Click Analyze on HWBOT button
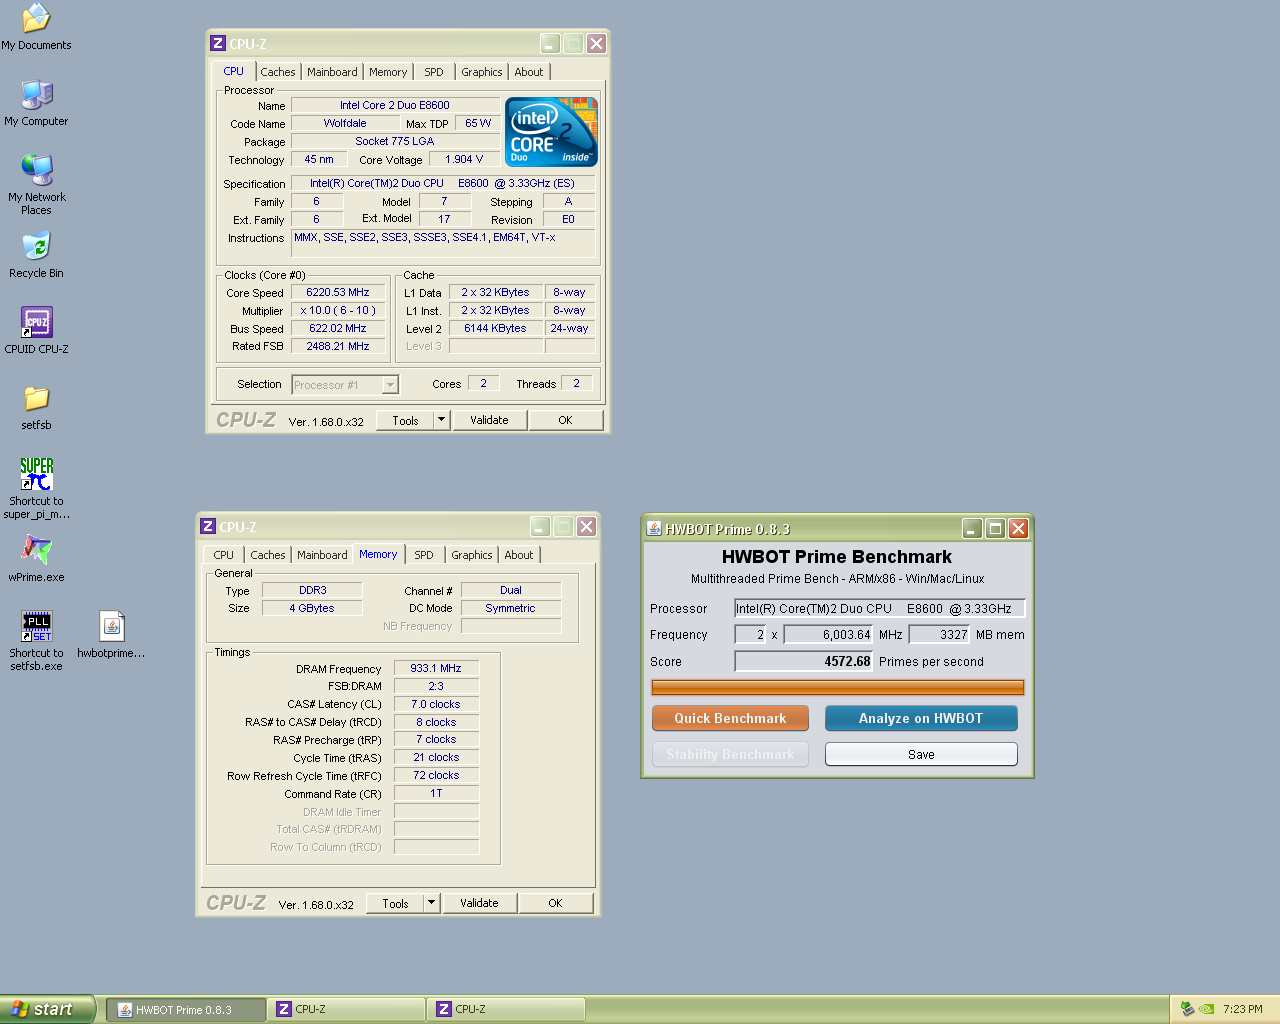The image size is (1280, 1024). 920,718
